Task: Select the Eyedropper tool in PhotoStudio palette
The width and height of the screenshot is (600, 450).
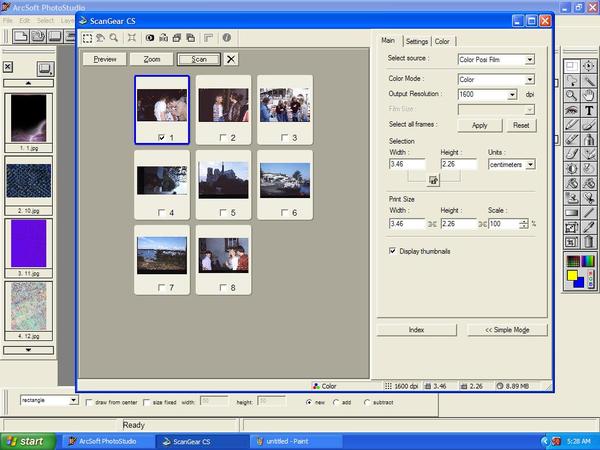Action: click(589, 227)
